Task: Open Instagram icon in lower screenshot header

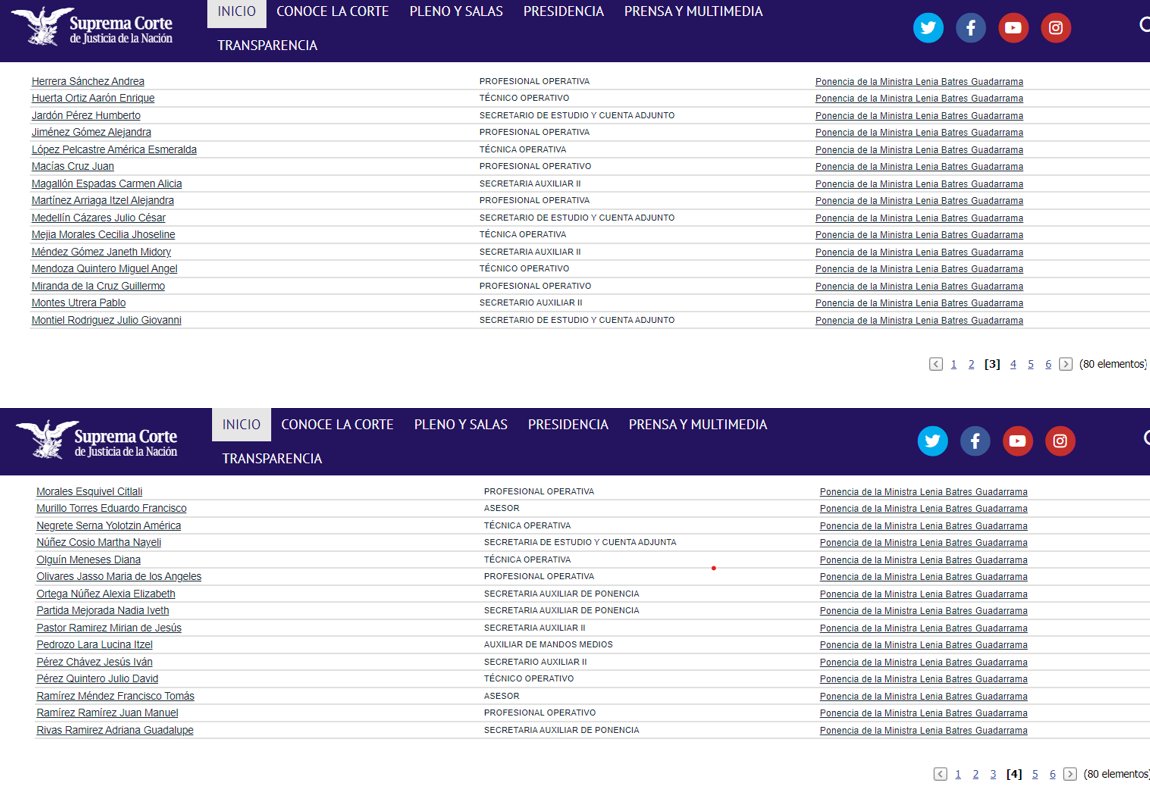Action: click(x=1060, y=441)
